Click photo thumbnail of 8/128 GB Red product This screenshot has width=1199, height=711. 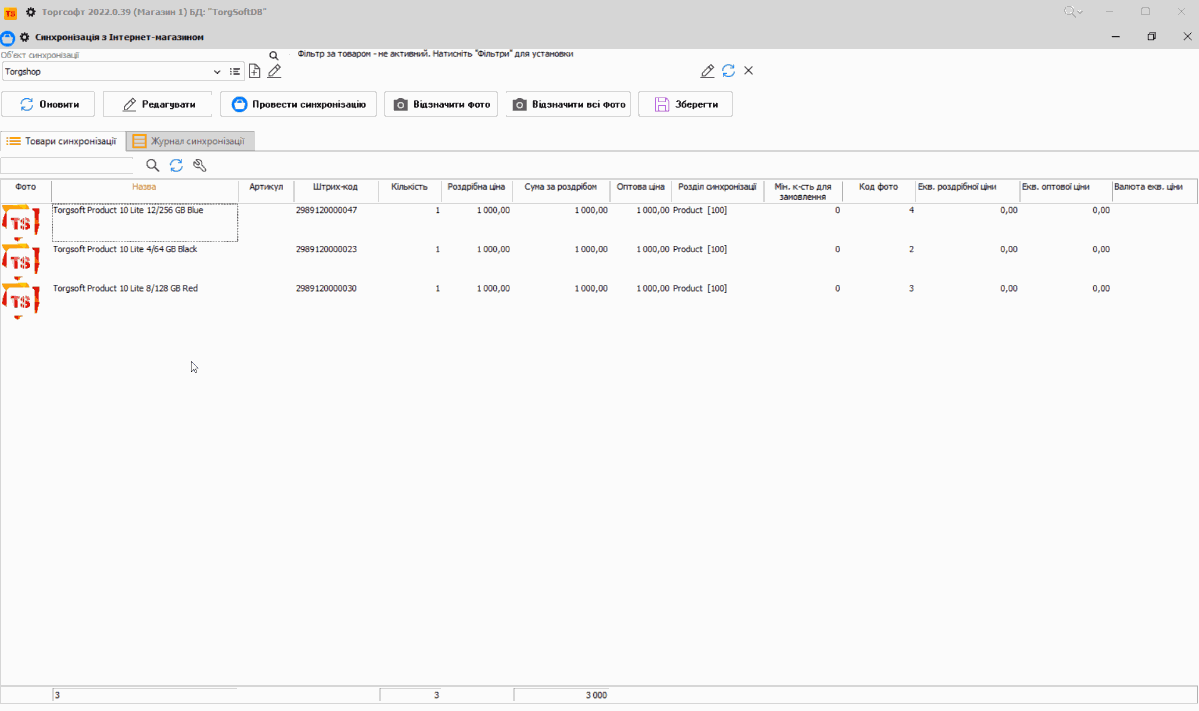[21, 299]
